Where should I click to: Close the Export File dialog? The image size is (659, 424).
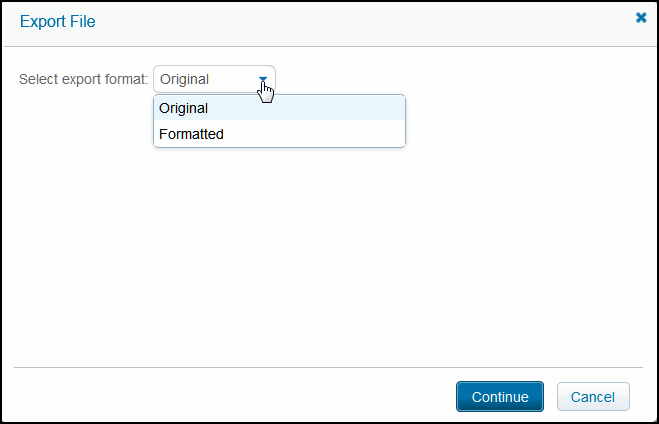(x=641, y=18)
